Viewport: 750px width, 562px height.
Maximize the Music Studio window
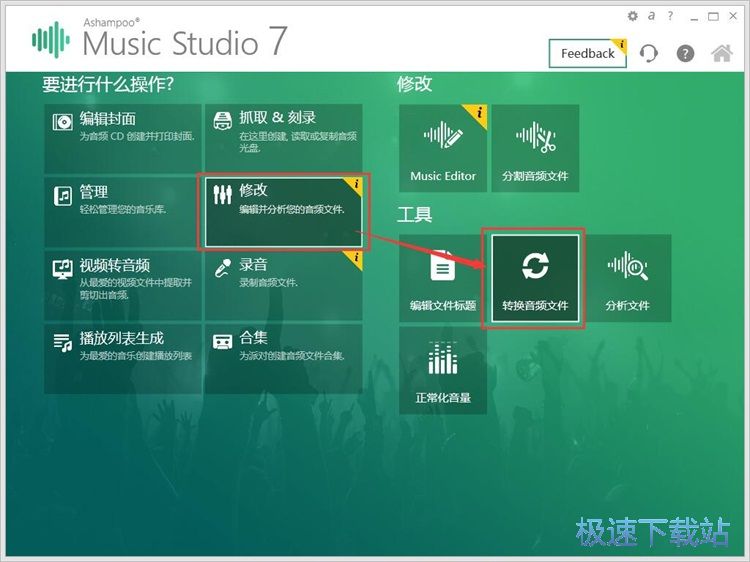713,16
